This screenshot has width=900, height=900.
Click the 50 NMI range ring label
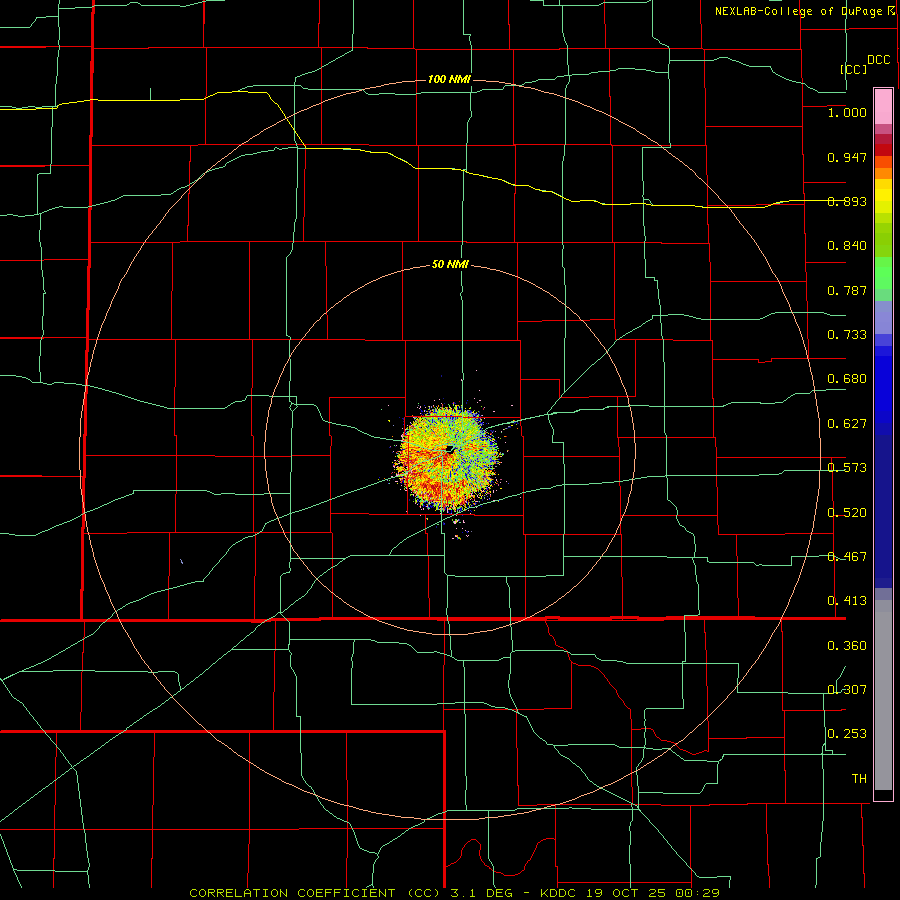[450, 265]
